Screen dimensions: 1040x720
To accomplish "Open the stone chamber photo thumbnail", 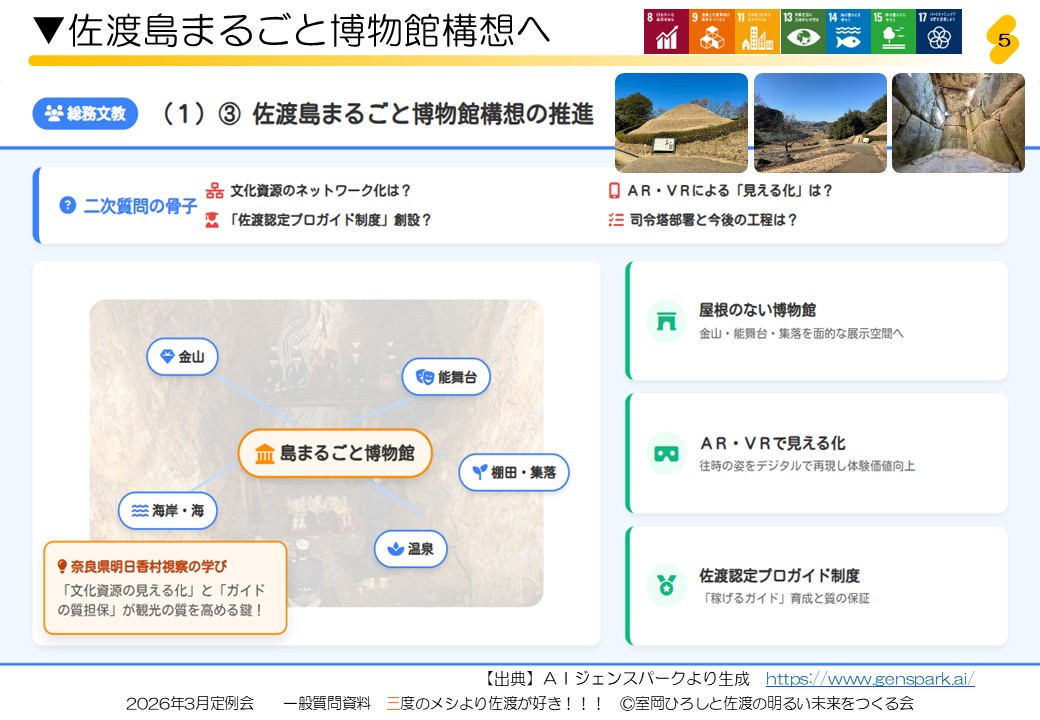I will click(x=957, y=122).
